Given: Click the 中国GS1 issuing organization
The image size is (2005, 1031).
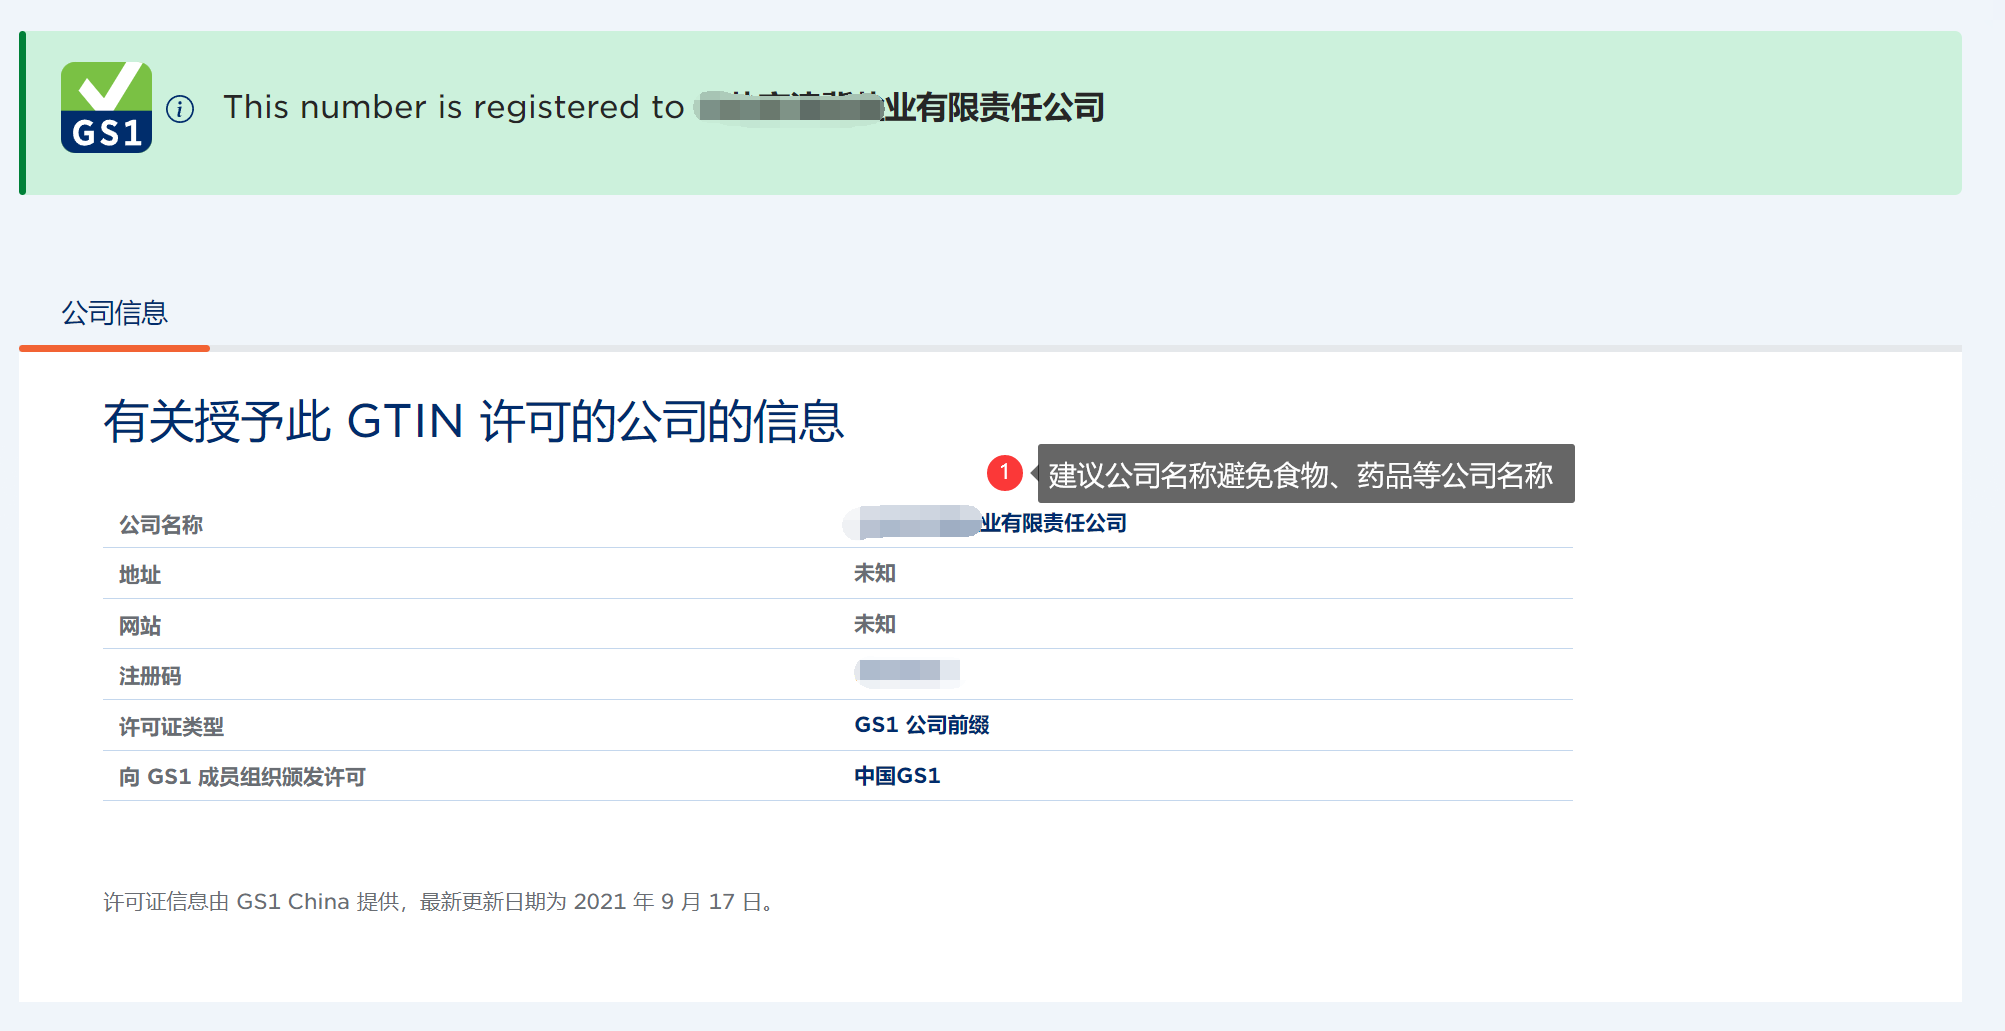Looking at the screenshot, I should pos(897,776).
